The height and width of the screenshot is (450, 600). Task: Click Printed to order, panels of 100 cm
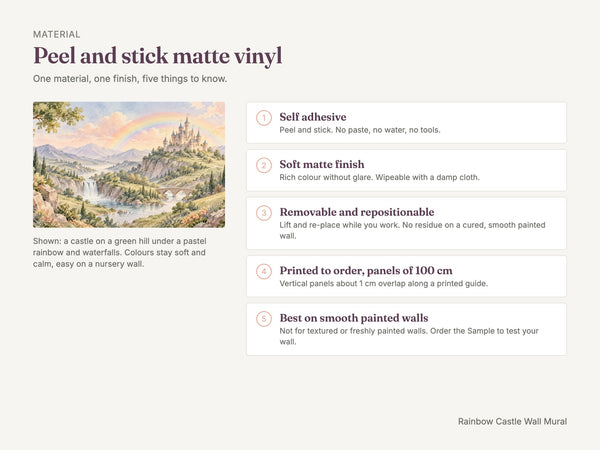[x=366, y=271]
